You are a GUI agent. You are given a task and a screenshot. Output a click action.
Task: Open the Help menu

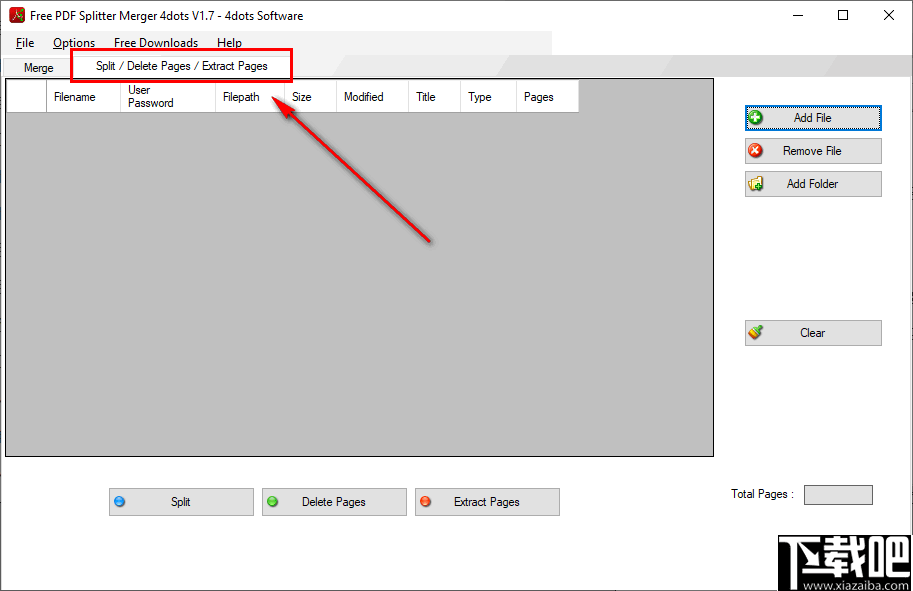coord(229,42)
